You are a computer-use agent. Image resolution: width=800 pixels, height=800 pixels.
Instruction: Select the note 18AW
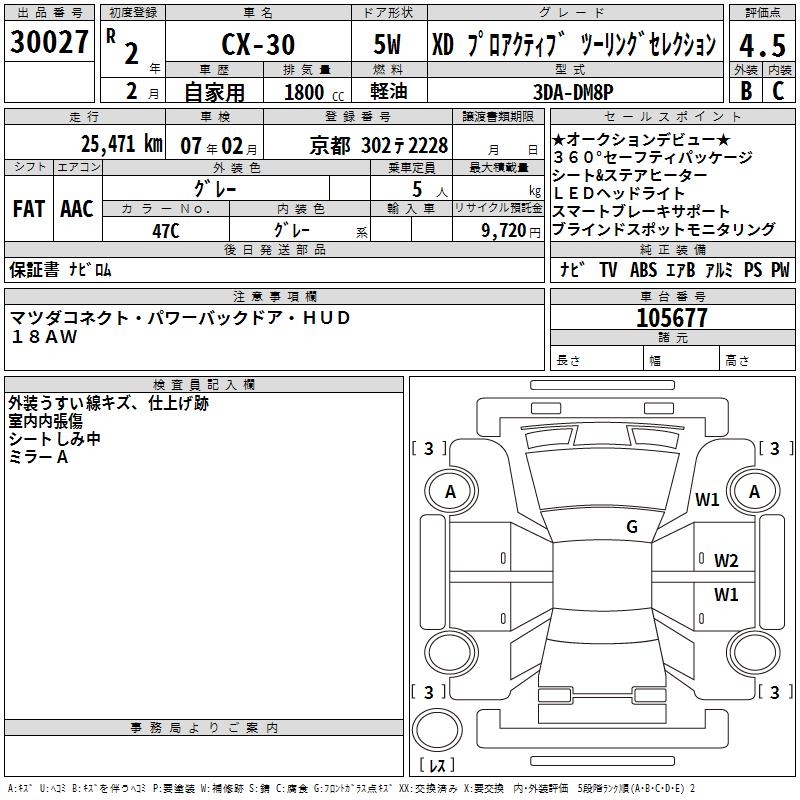click(x=44, y=337)
